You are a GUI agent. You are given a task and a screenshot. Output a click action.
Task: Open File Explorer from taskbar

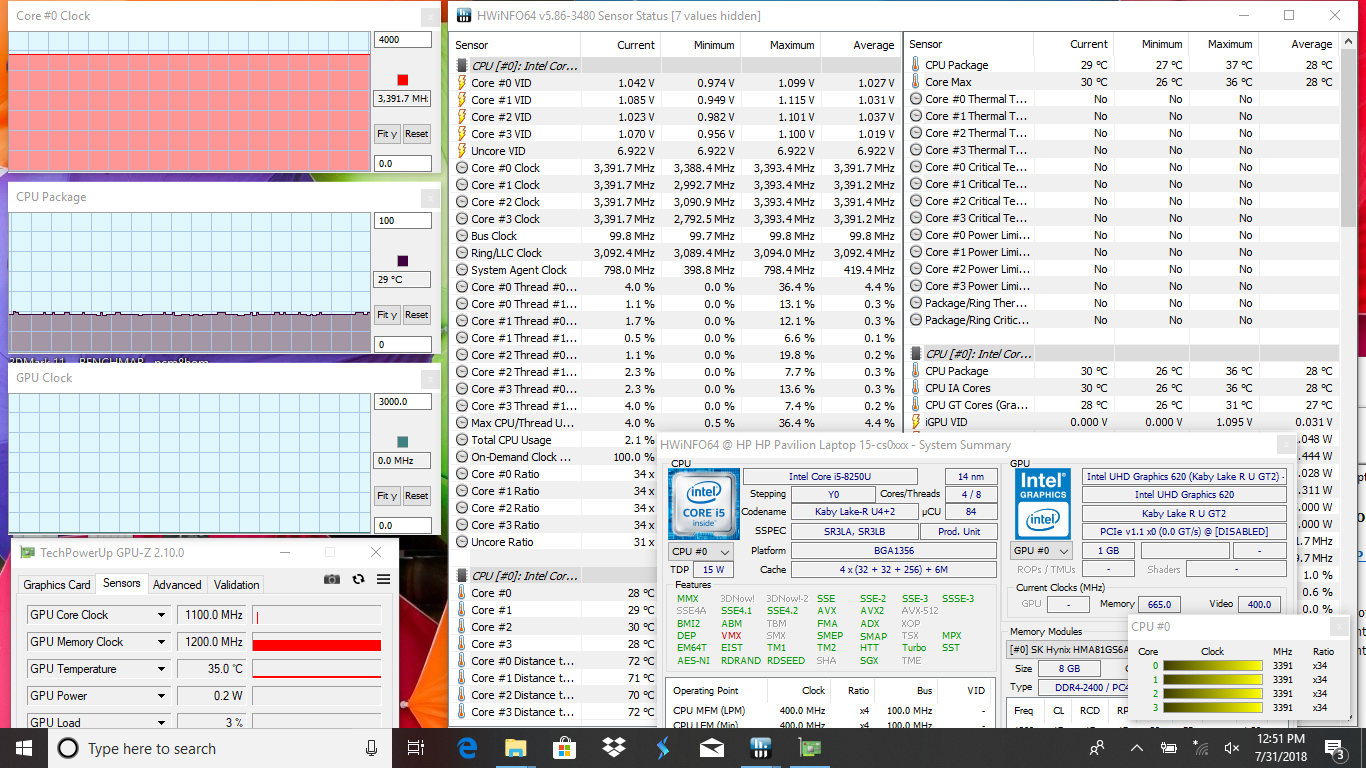point(515,748)
